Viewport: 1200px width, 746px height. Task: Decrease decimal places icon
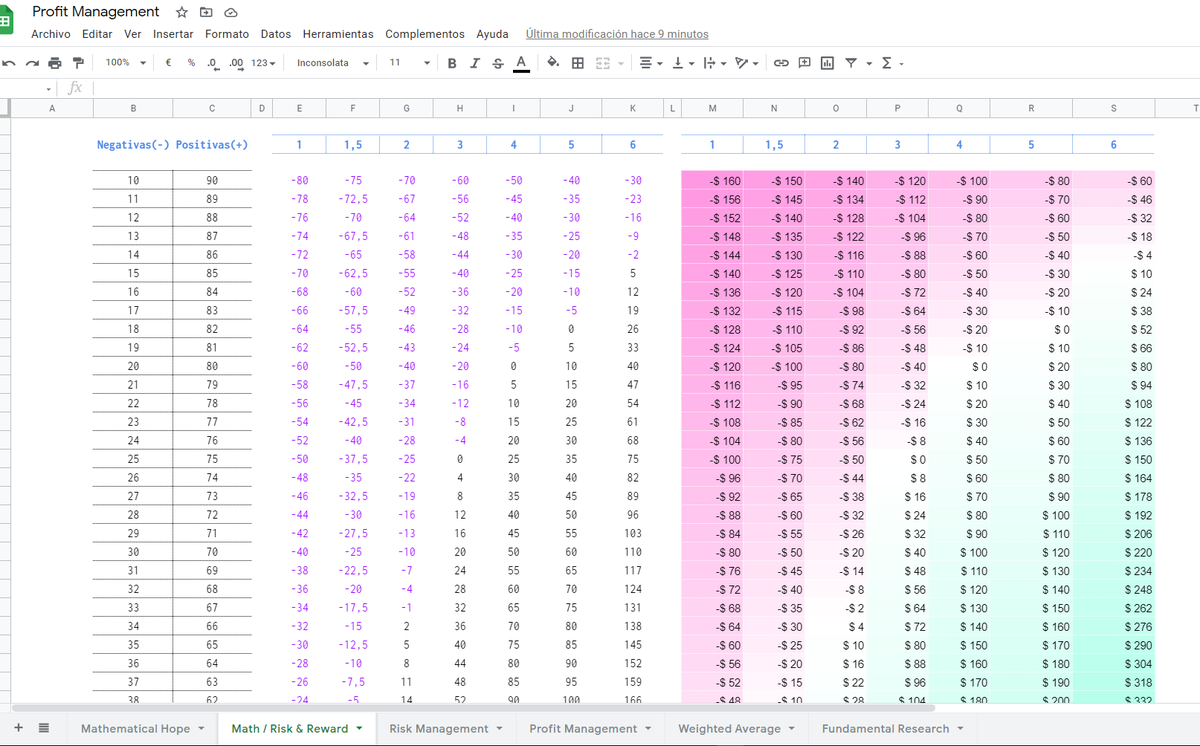pyautogui.click(x=213, y=63)
